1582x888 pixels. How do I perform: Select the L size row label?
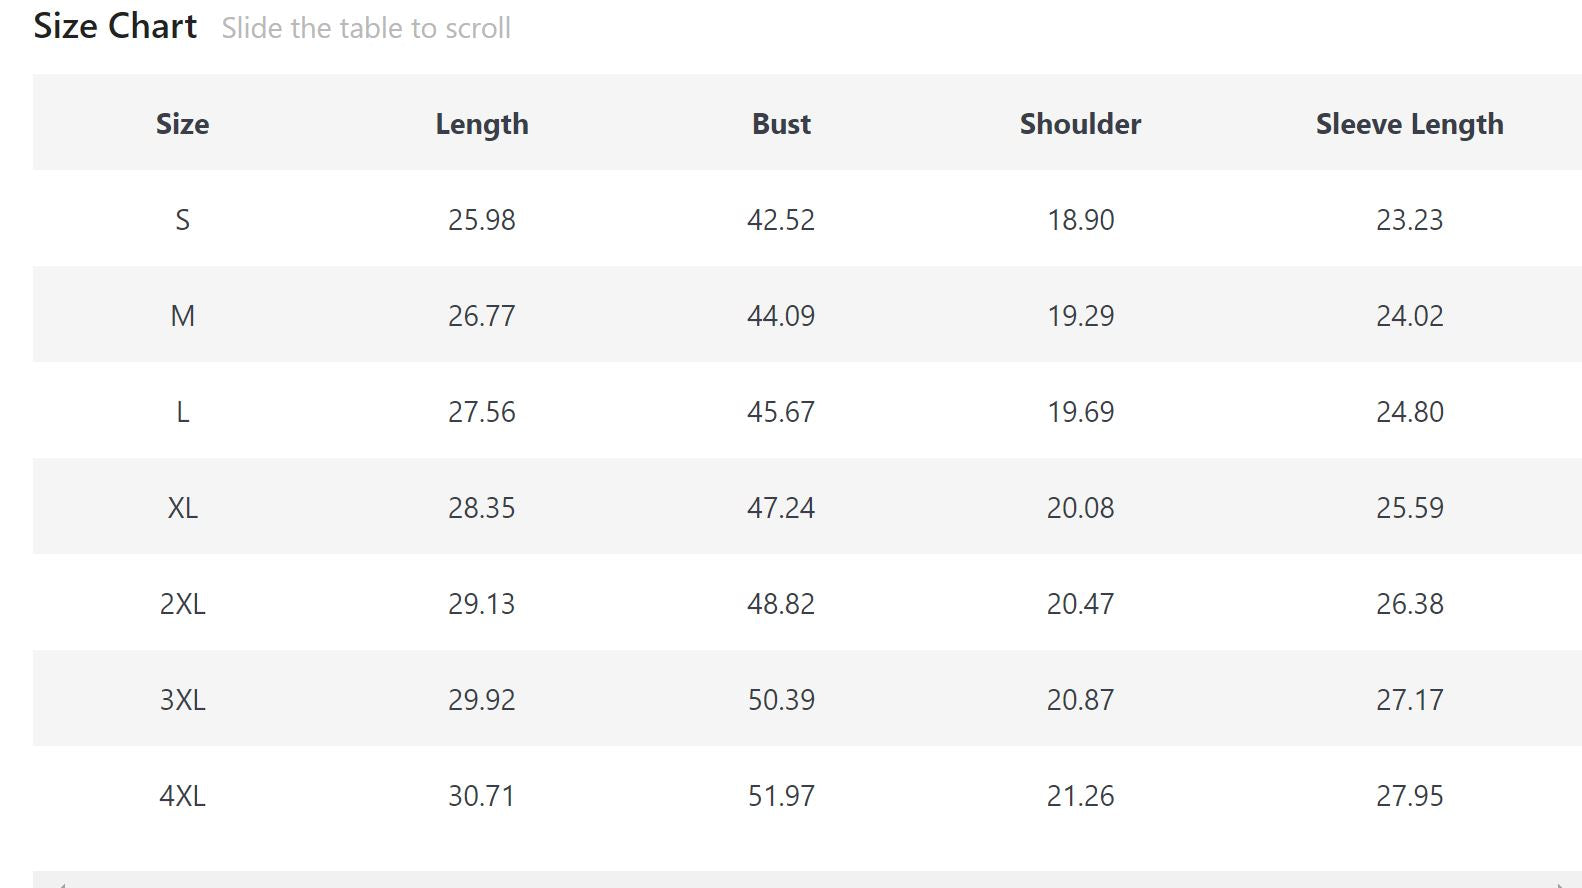(182, 412)
